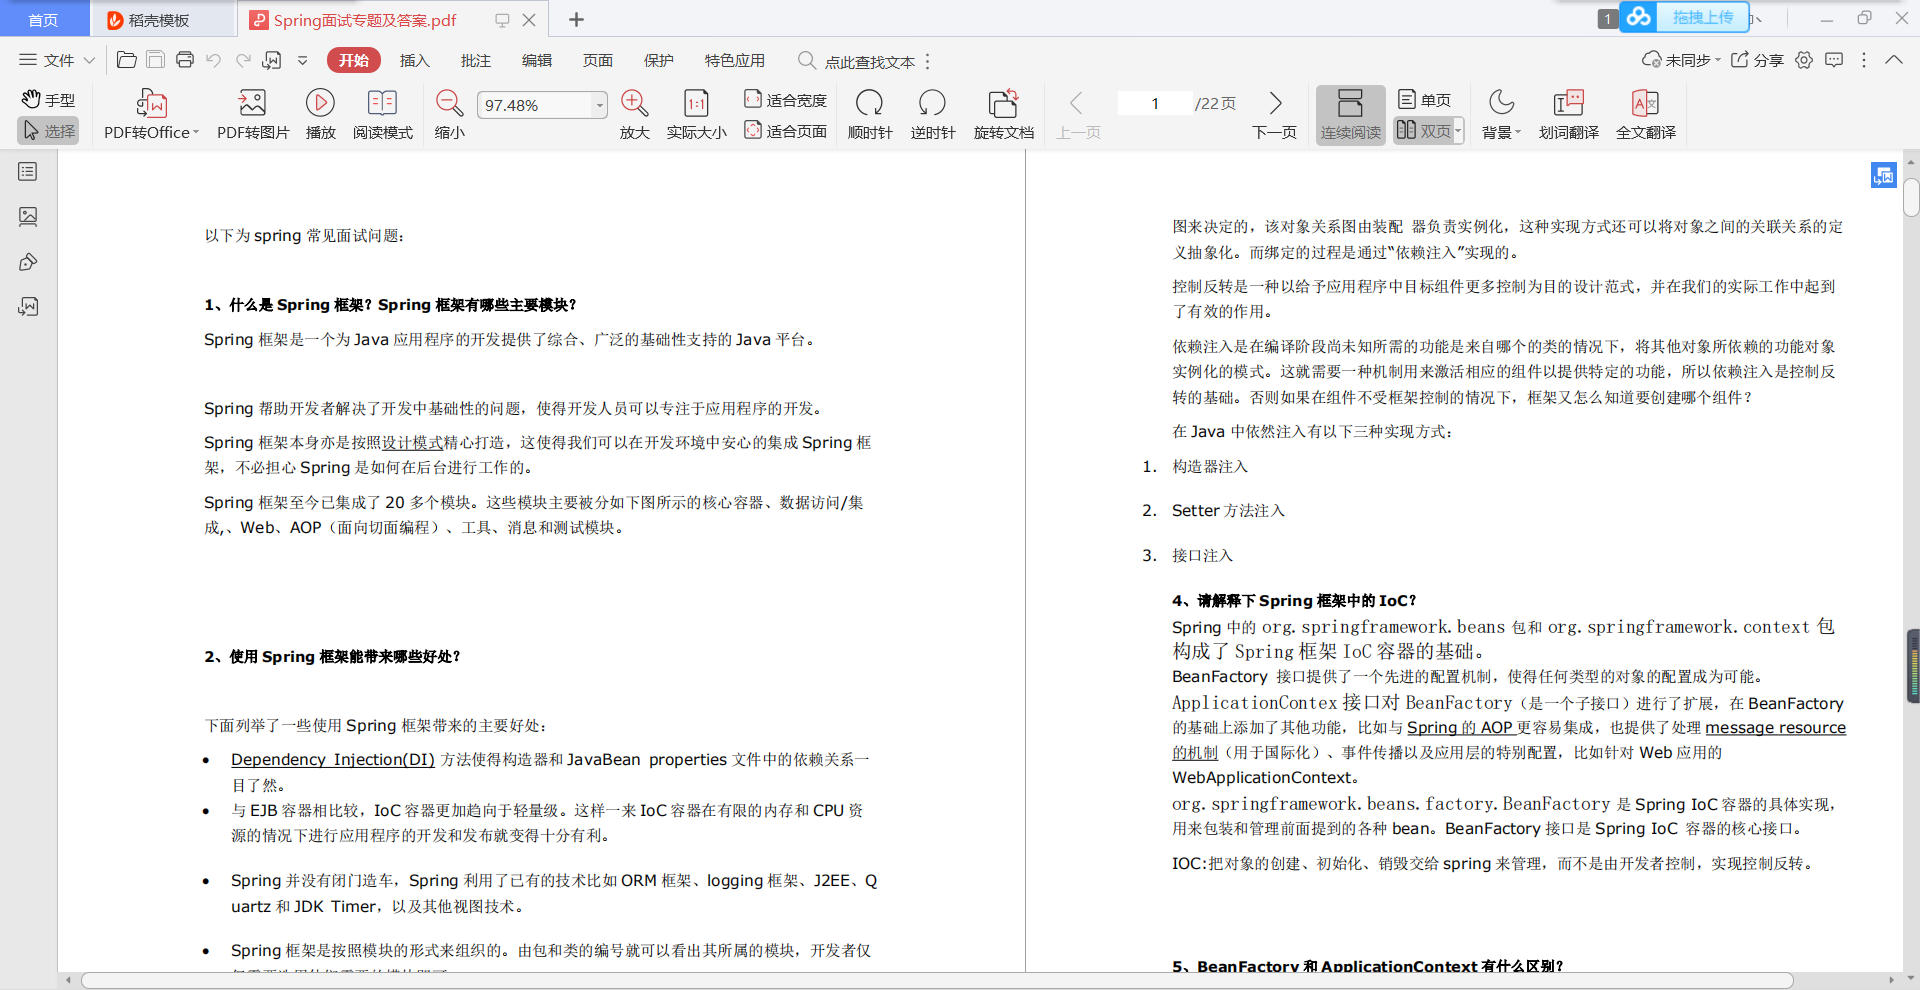Open the double page options arrow
Image resolution: width=1920 pixels, height=990 pixels.
(1459, 131)
